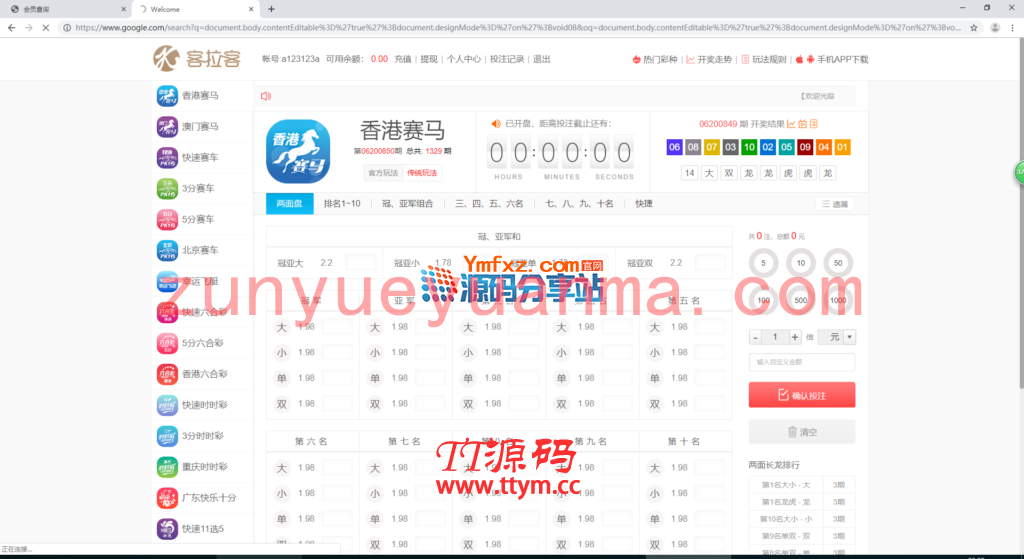The width and height of the screenshot is (1024, 559).
Task: Open the document icon beside 开奖结果
Action: click(x=814, y=124)
